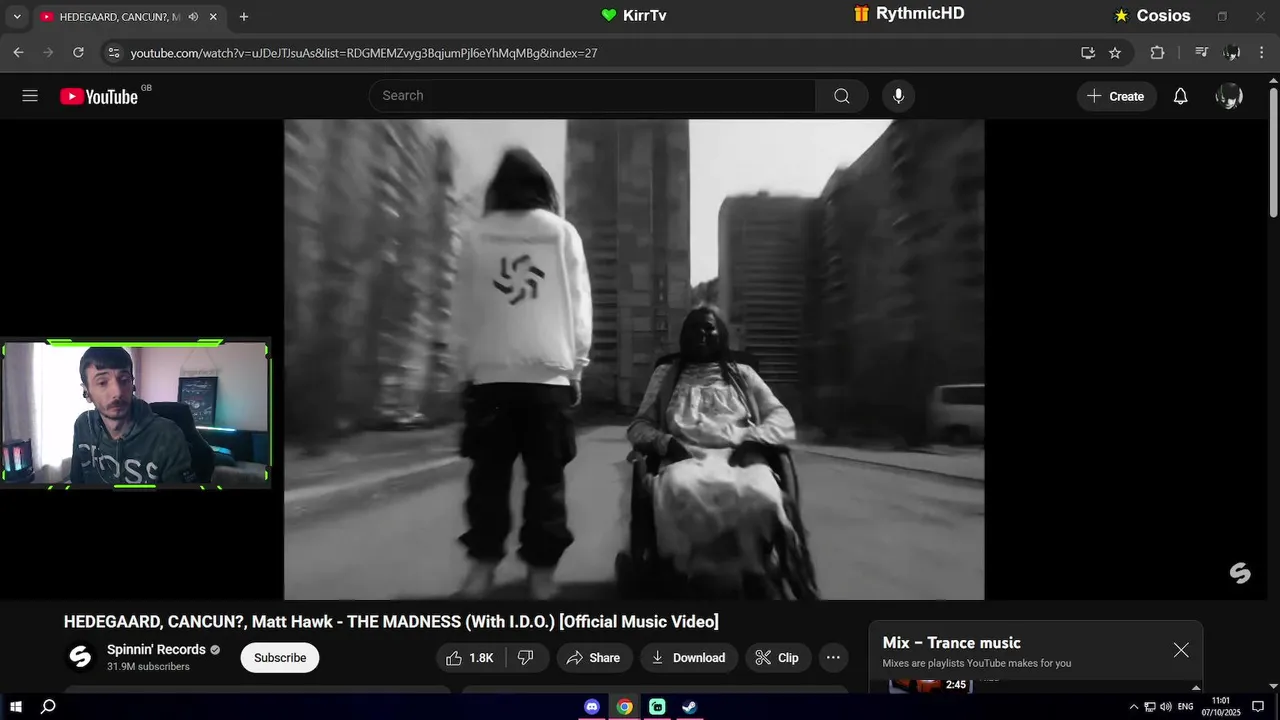Screen dimensions: 1280x720
Task: Click the page scrollbar down arrow
Action: click(x=1273, y=687)
